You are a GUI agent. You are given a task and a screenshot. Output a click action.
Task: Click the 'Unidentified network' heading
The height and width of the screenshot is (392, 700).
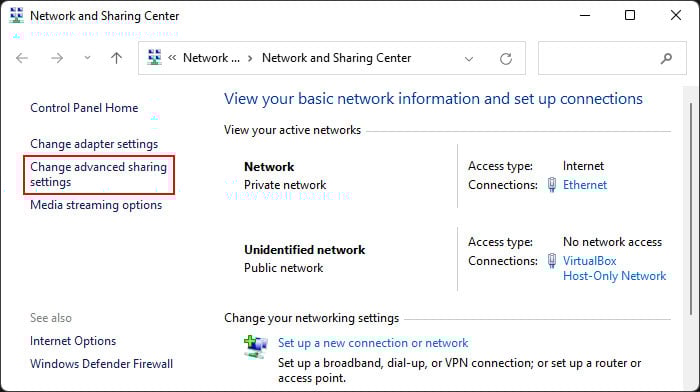click(x=304, y=250)
